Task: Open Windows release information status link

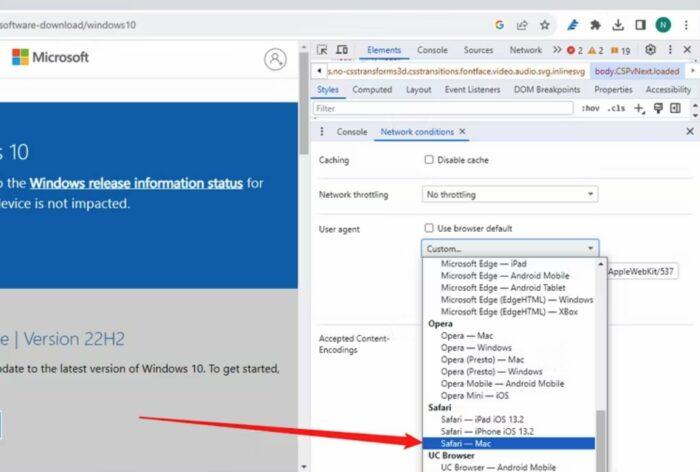Action: (135, 183)
